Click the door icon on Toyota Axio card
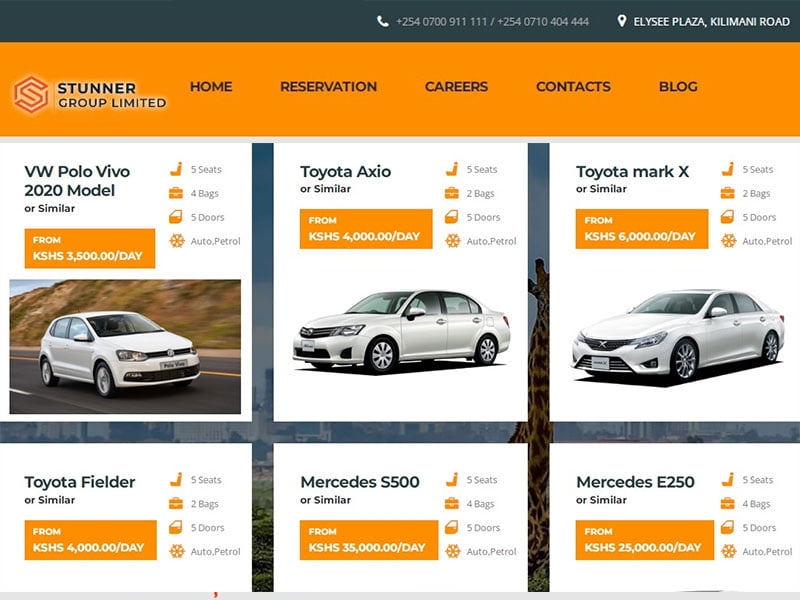800x600 pixels. (452, 217)
